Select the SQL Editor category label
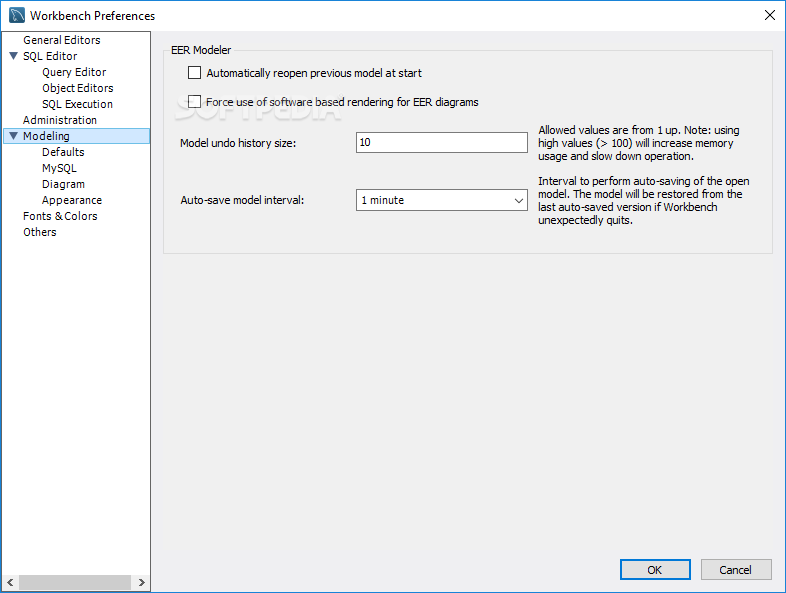 pyautogui.click(x=50, y=56)
